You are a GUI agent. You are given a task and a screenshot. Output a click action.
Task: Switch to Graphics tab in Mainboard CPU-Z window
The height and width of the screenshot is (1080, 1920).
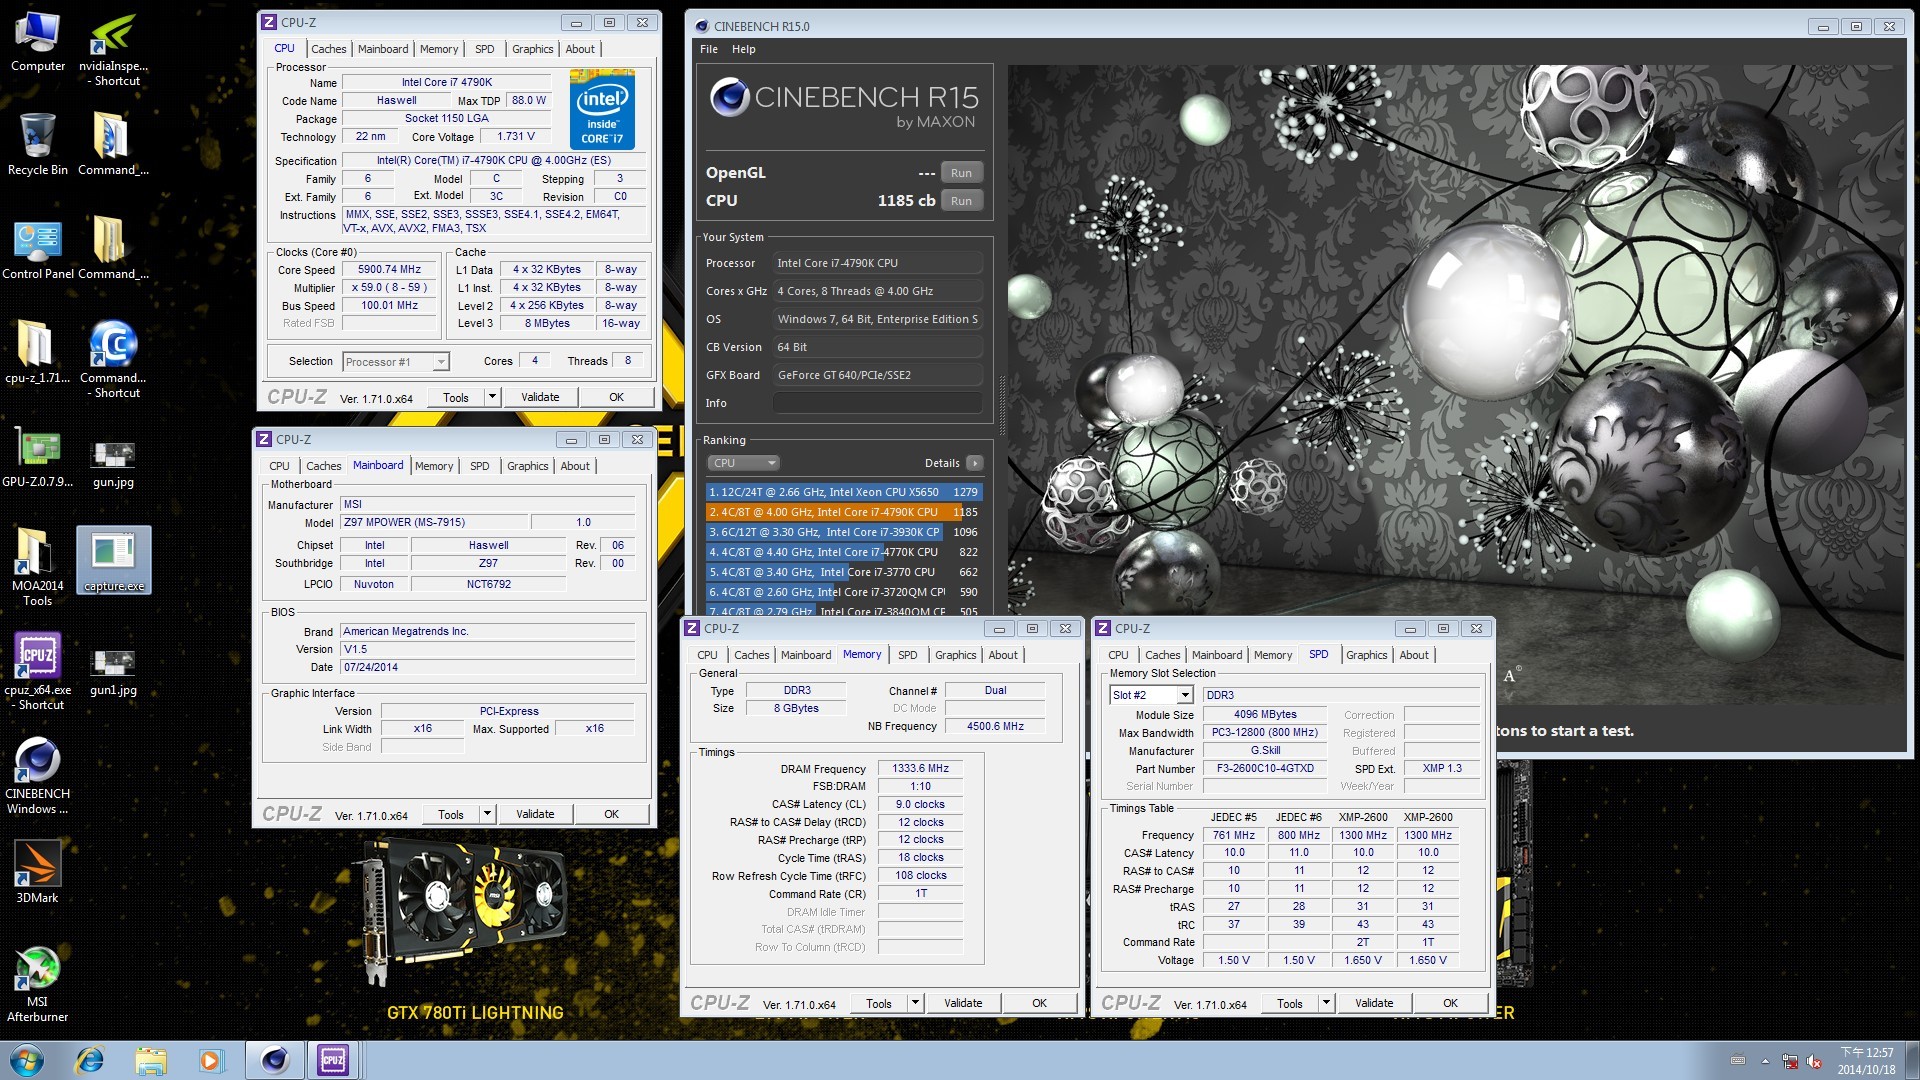point(527,466)
